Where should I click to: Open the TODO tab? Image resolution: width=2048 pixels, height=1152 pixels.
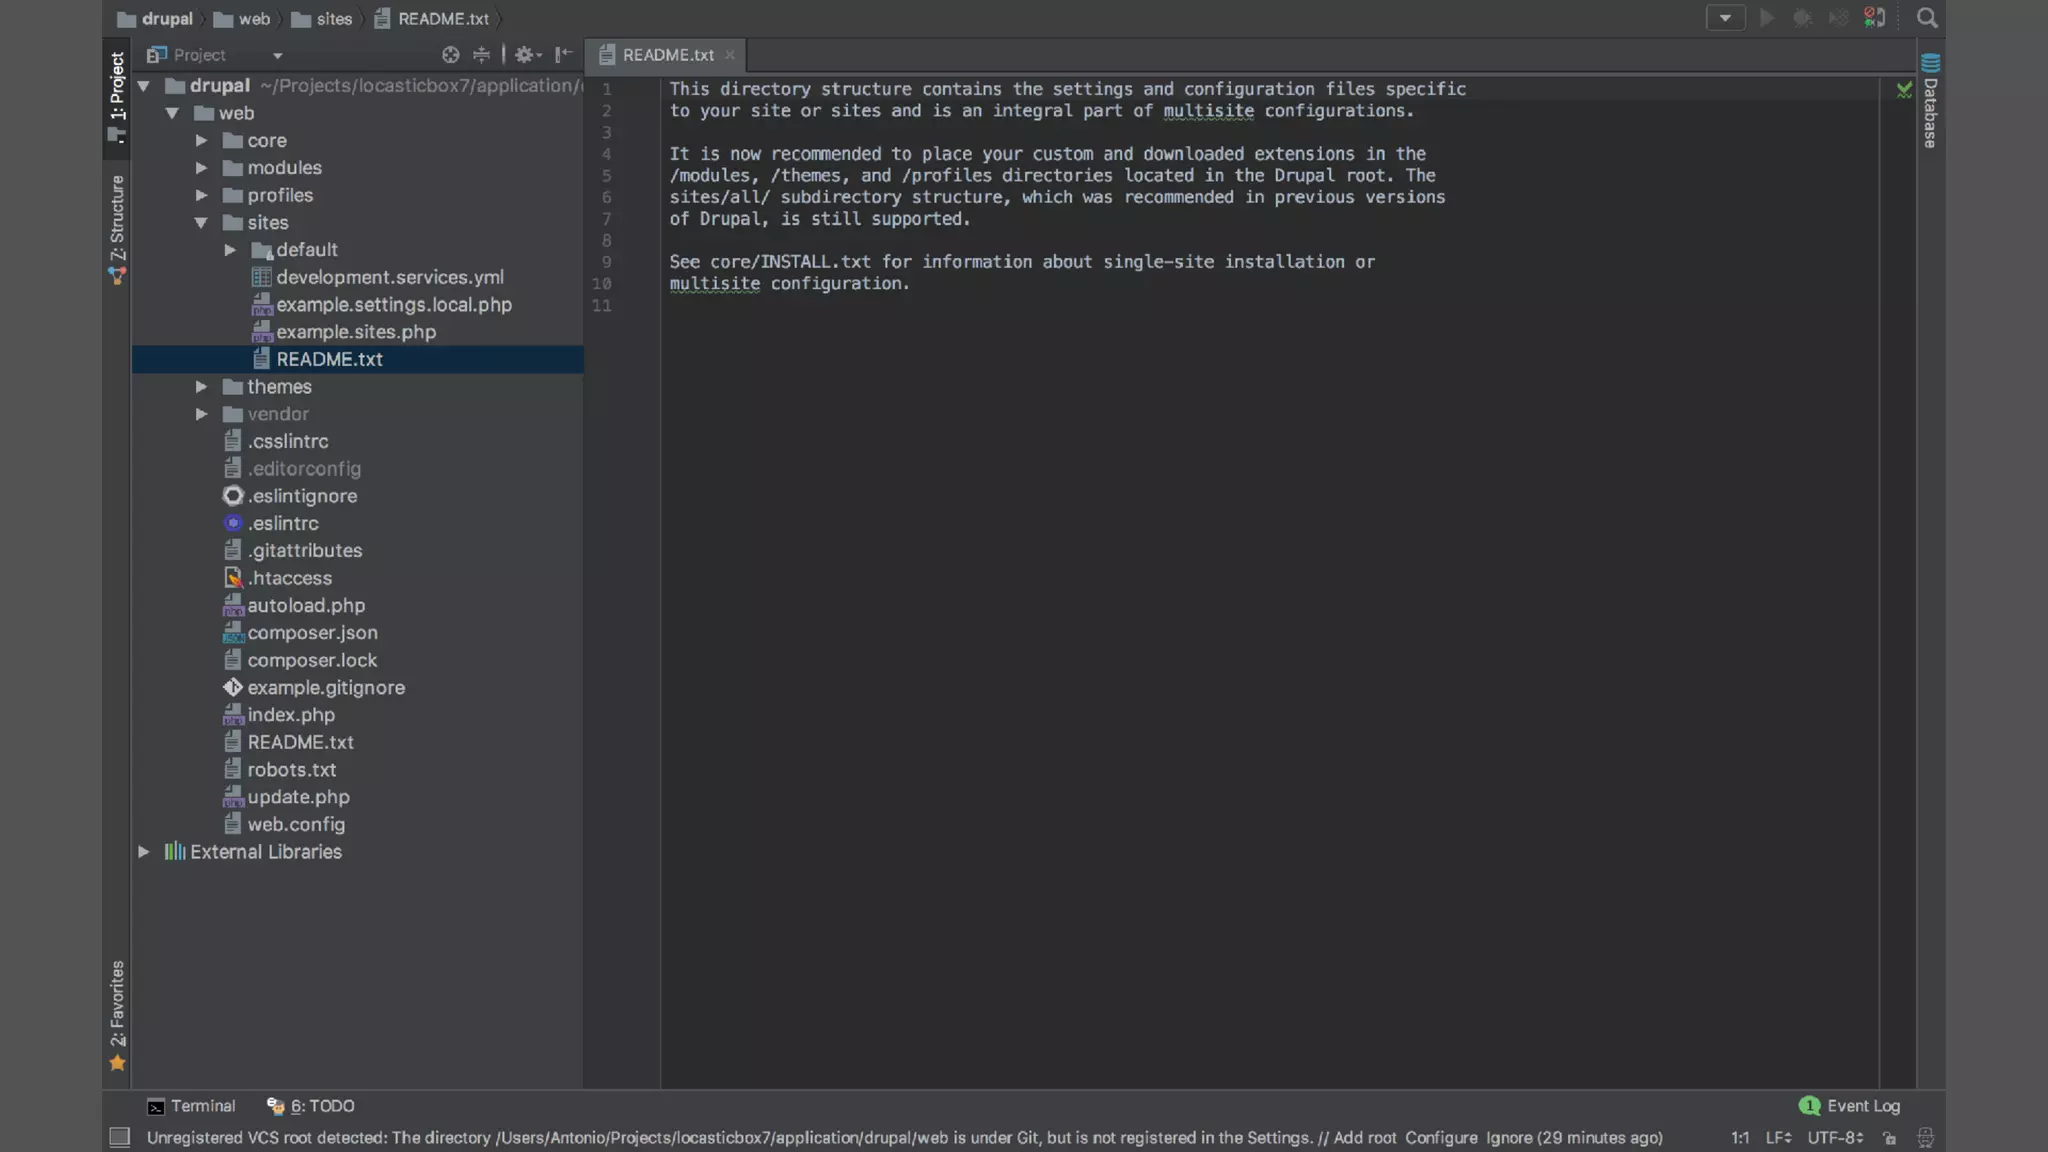click(311, 1106)
